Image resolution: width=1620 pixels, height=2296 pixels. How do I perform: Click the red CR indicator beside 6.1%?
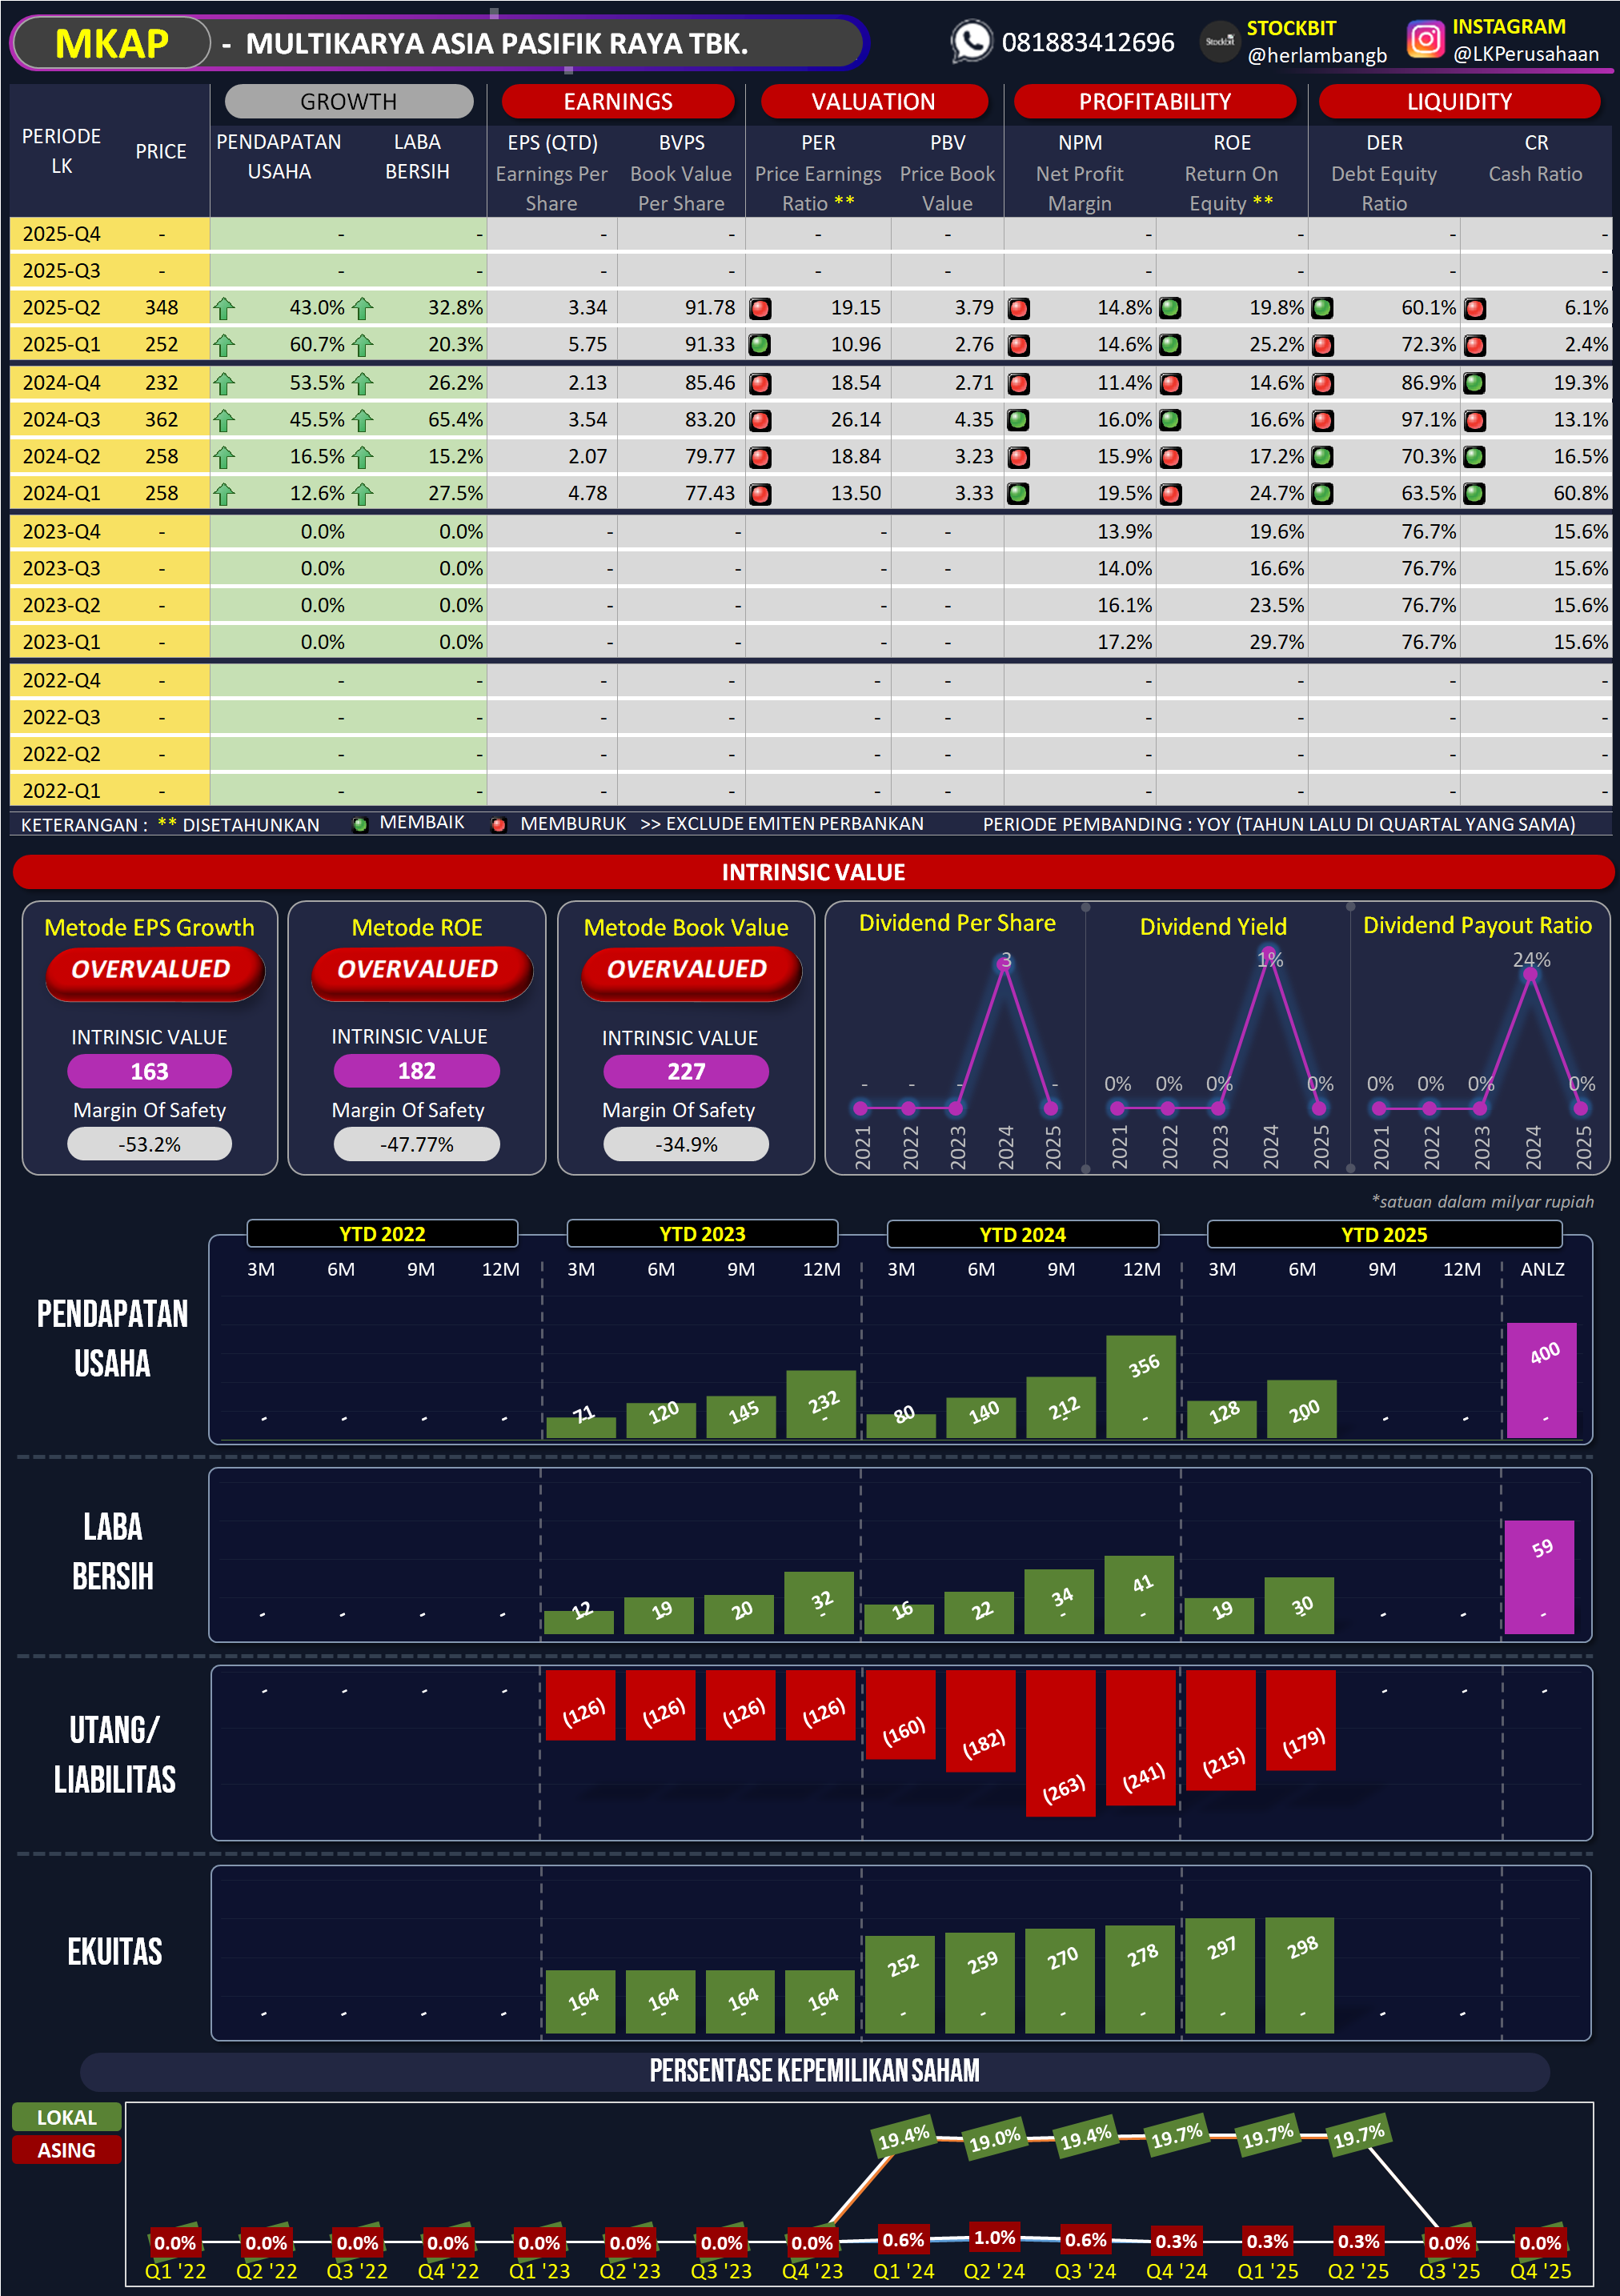tap(1474, 308)
